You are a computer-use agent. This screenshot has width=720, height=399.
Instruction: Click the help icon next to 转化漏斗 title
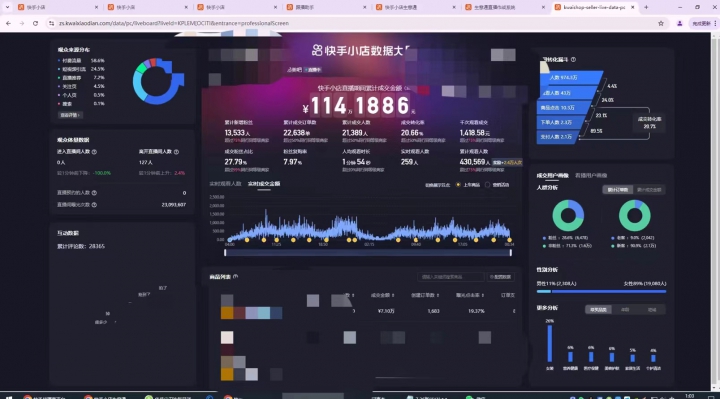coord(573,60)
